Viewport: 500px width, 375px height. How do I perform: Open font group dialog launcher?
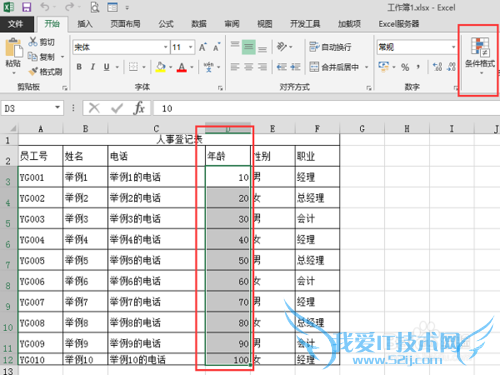(x=220, y=88)
